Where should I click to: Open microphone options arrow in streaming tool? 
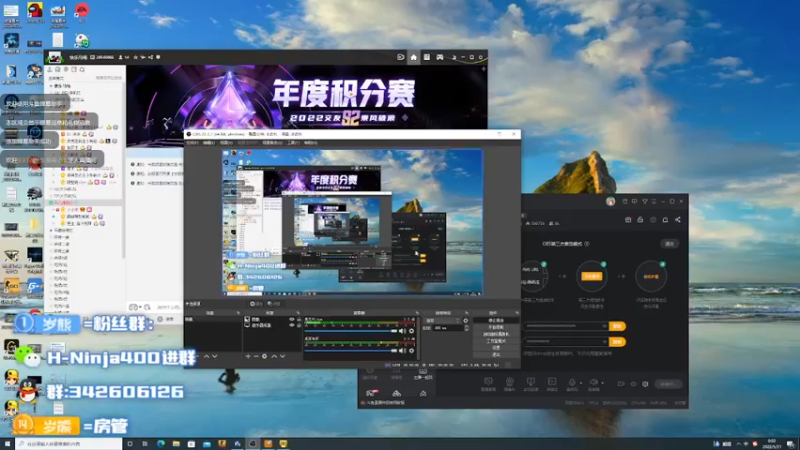coord(581,383)
